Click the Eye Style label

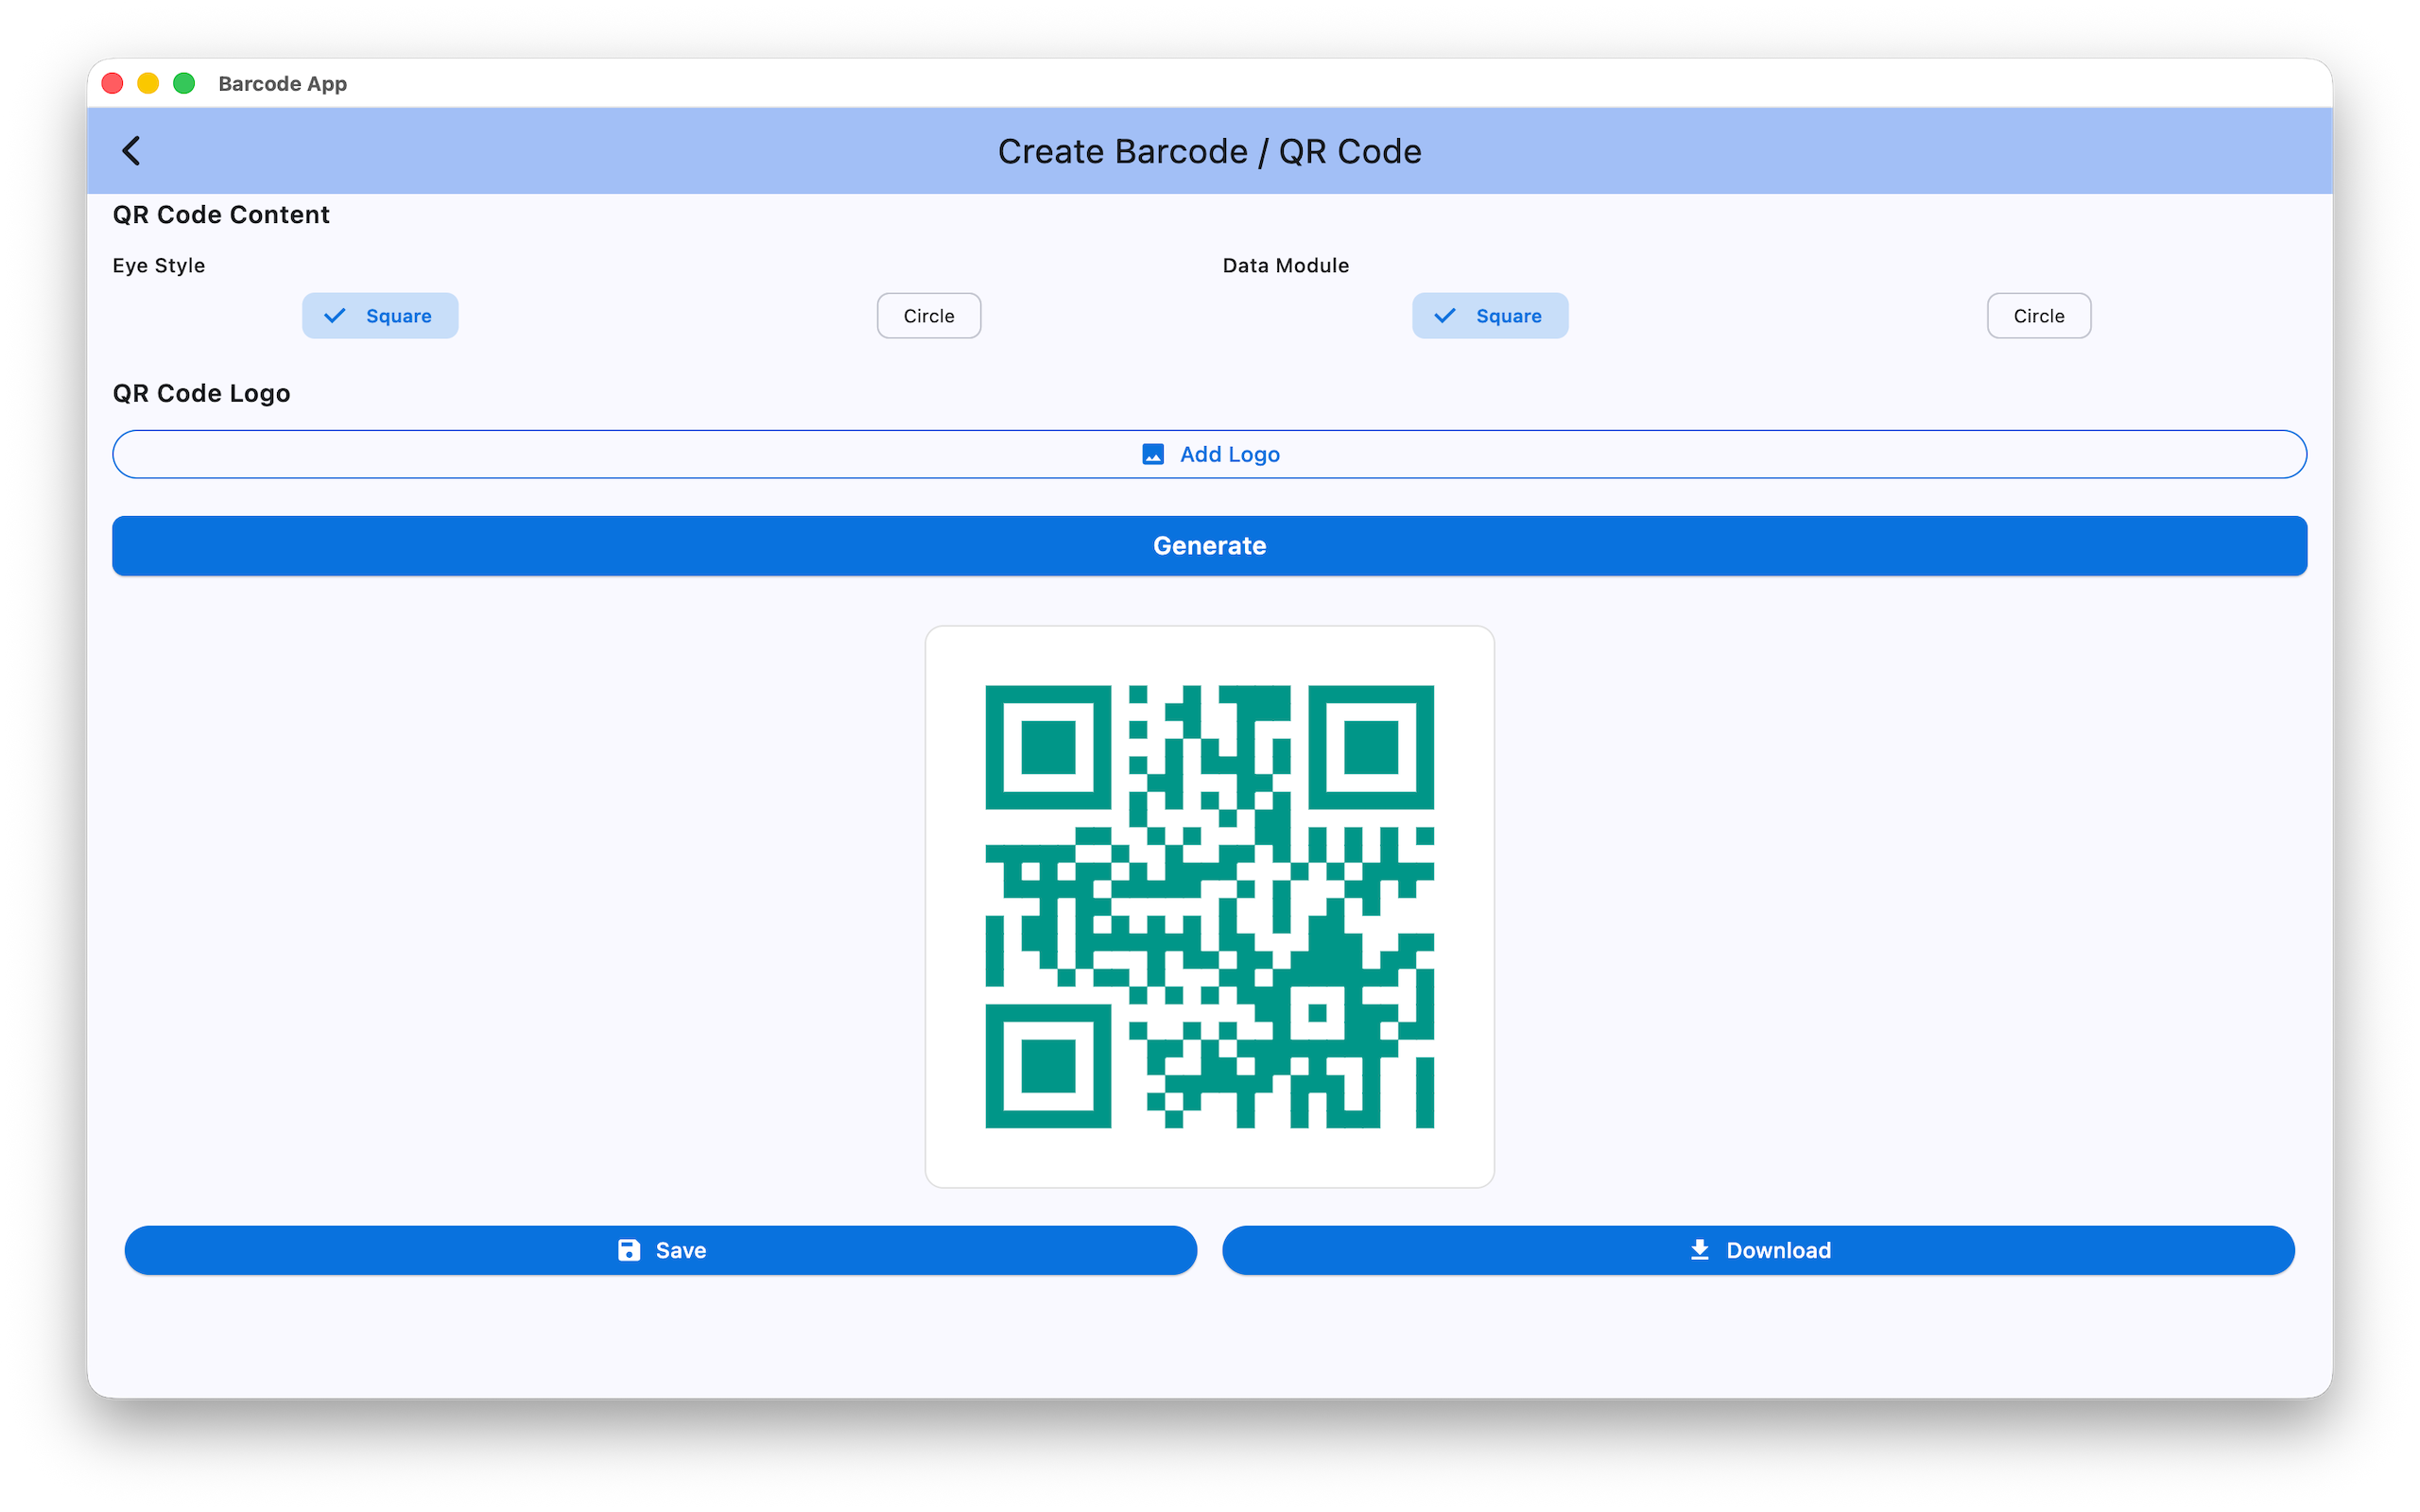point(159,265)
